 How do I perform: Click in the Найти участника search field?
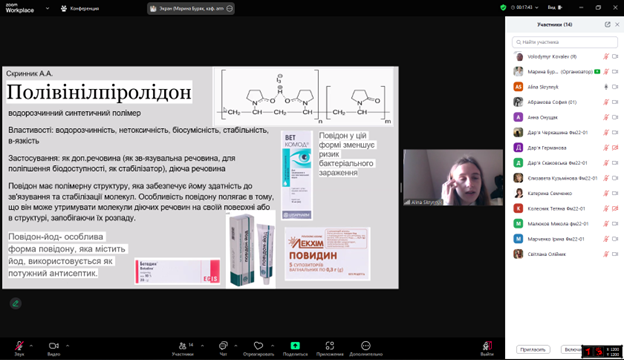pos(565,42)
